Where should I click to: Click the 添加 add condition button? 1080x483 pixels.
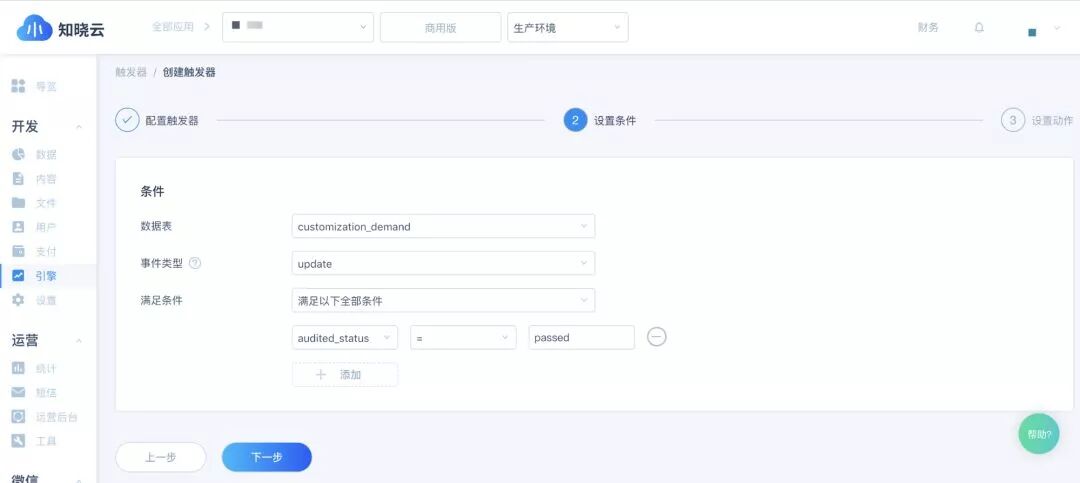click(x=344, y=374)
